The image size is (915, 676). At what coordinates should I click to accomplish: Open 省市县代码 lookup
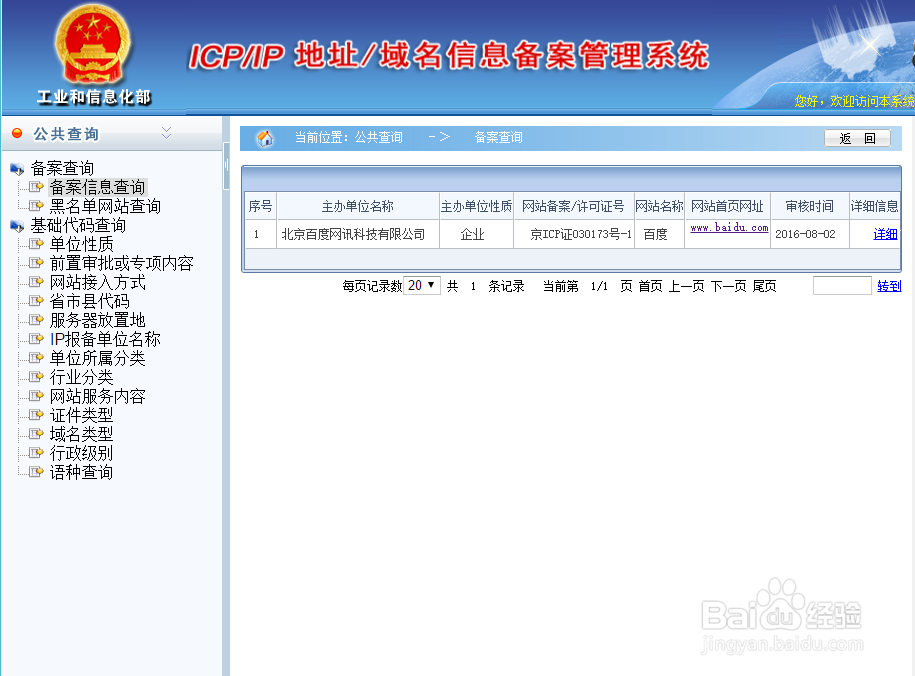89,301
